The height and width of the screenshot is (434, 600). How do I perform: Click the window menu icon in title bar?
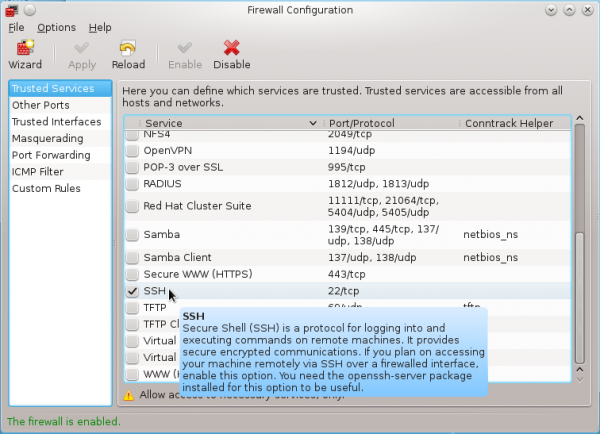pos(12,9)
